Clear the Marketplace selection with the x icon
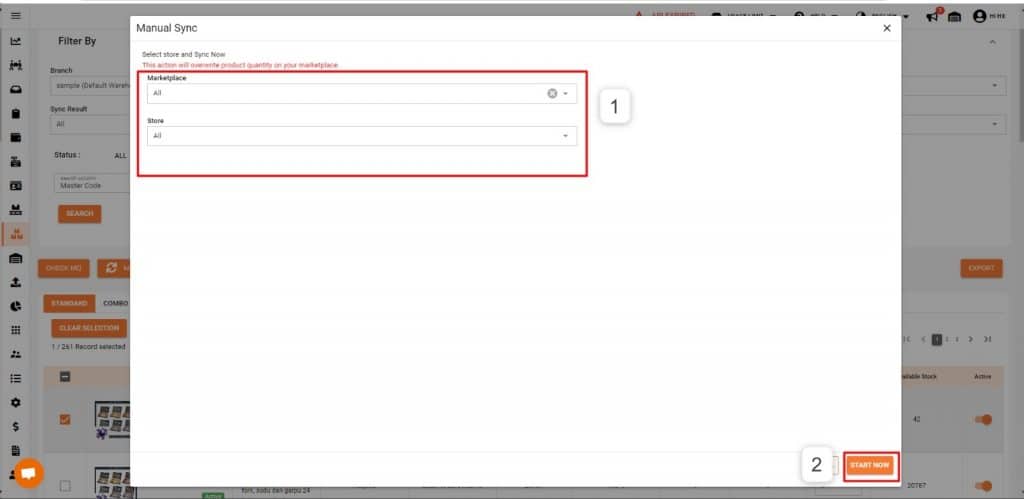 [552, 93]
